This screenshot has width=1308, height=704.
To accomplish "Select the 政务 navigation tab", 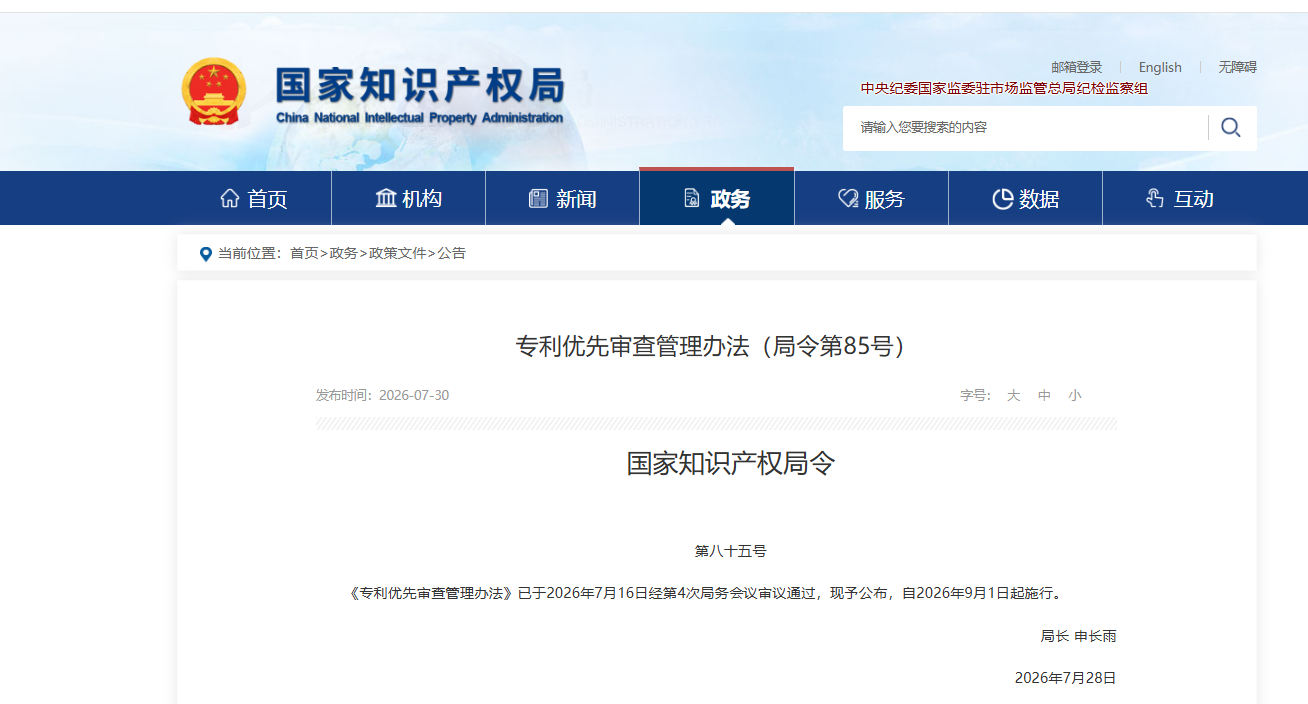I will click(716, 198).
